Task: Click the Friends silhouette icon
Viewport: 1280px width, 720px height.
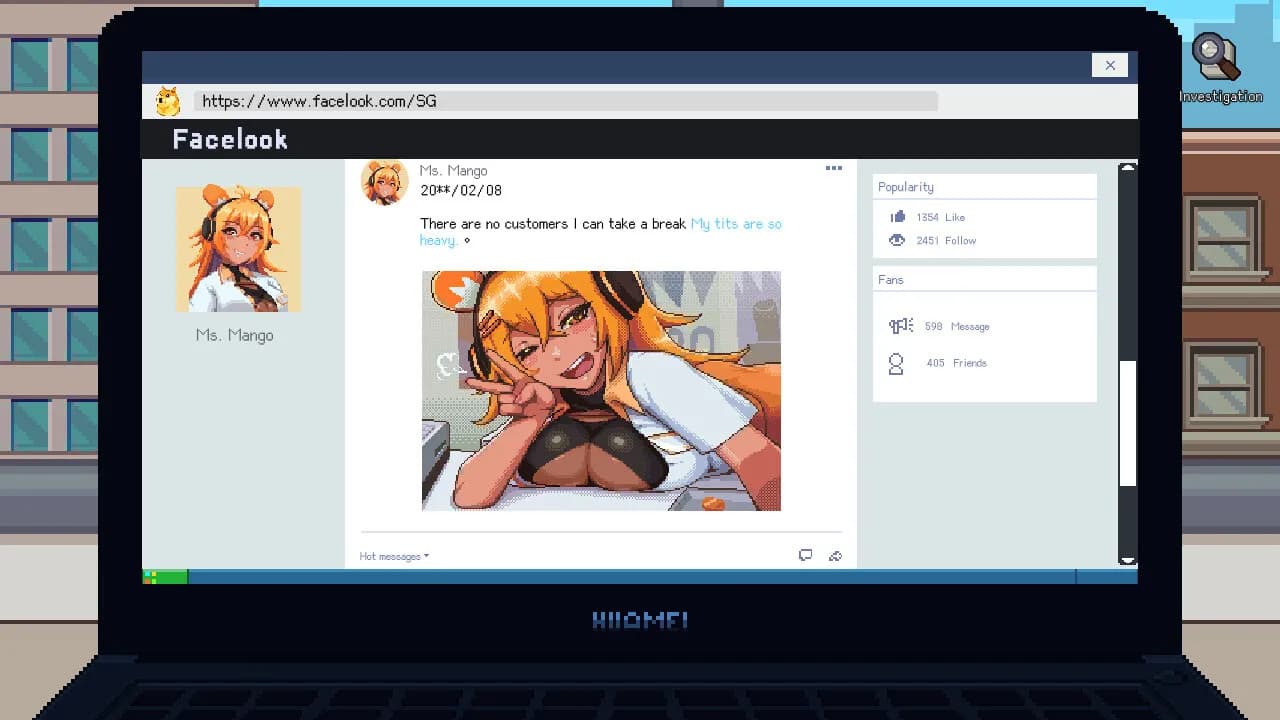Action: (x=895, y=363)
